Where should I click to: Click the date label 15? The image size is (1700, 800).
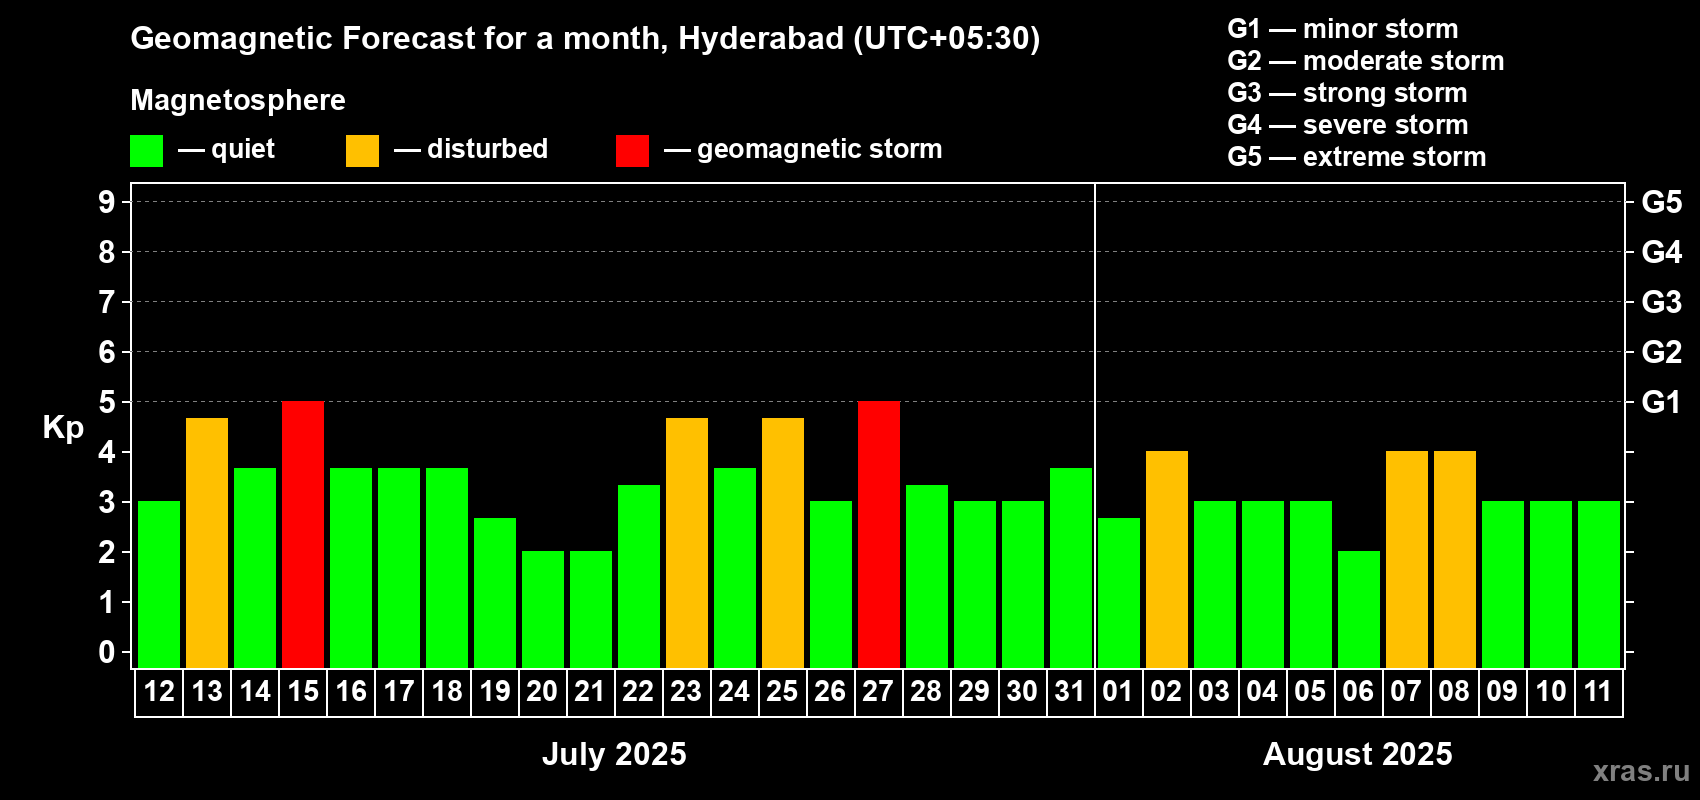[303, 691]
